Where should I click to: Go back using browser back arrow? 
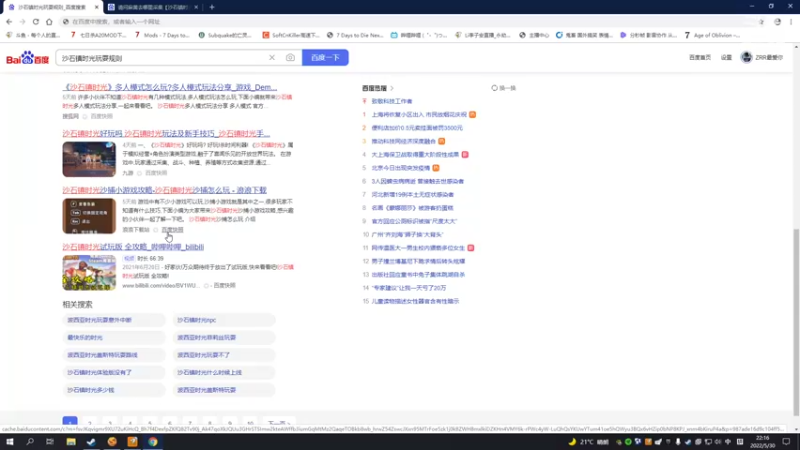[x=9, y=21]
